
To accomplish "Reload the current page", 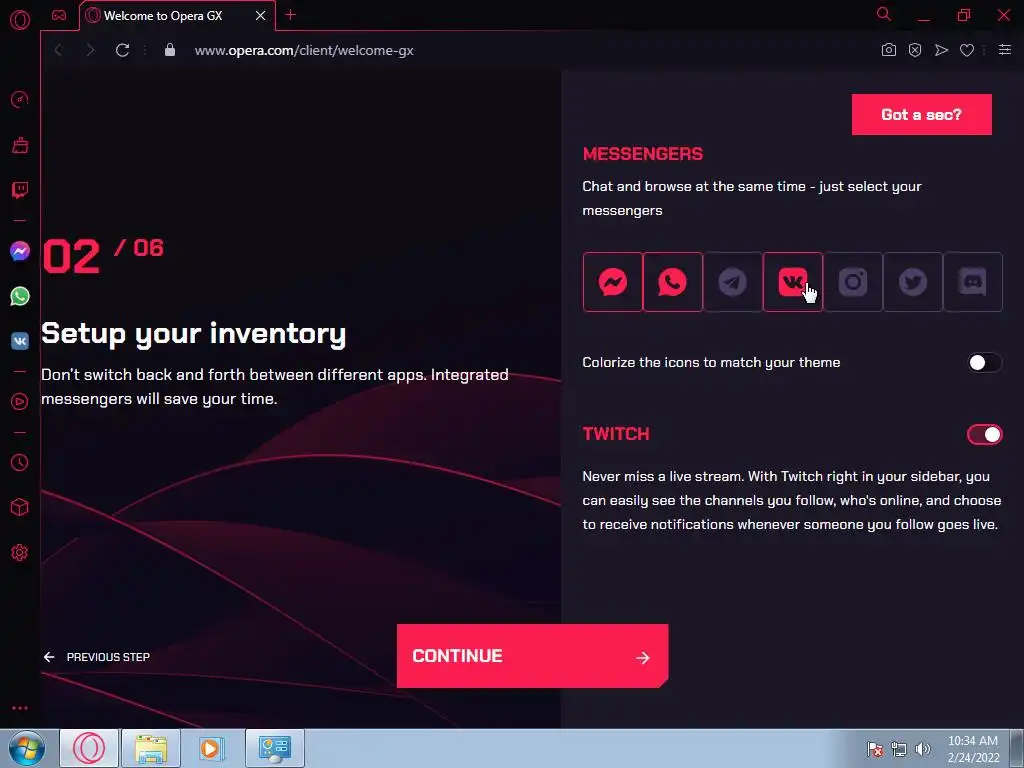I will 122,50.
